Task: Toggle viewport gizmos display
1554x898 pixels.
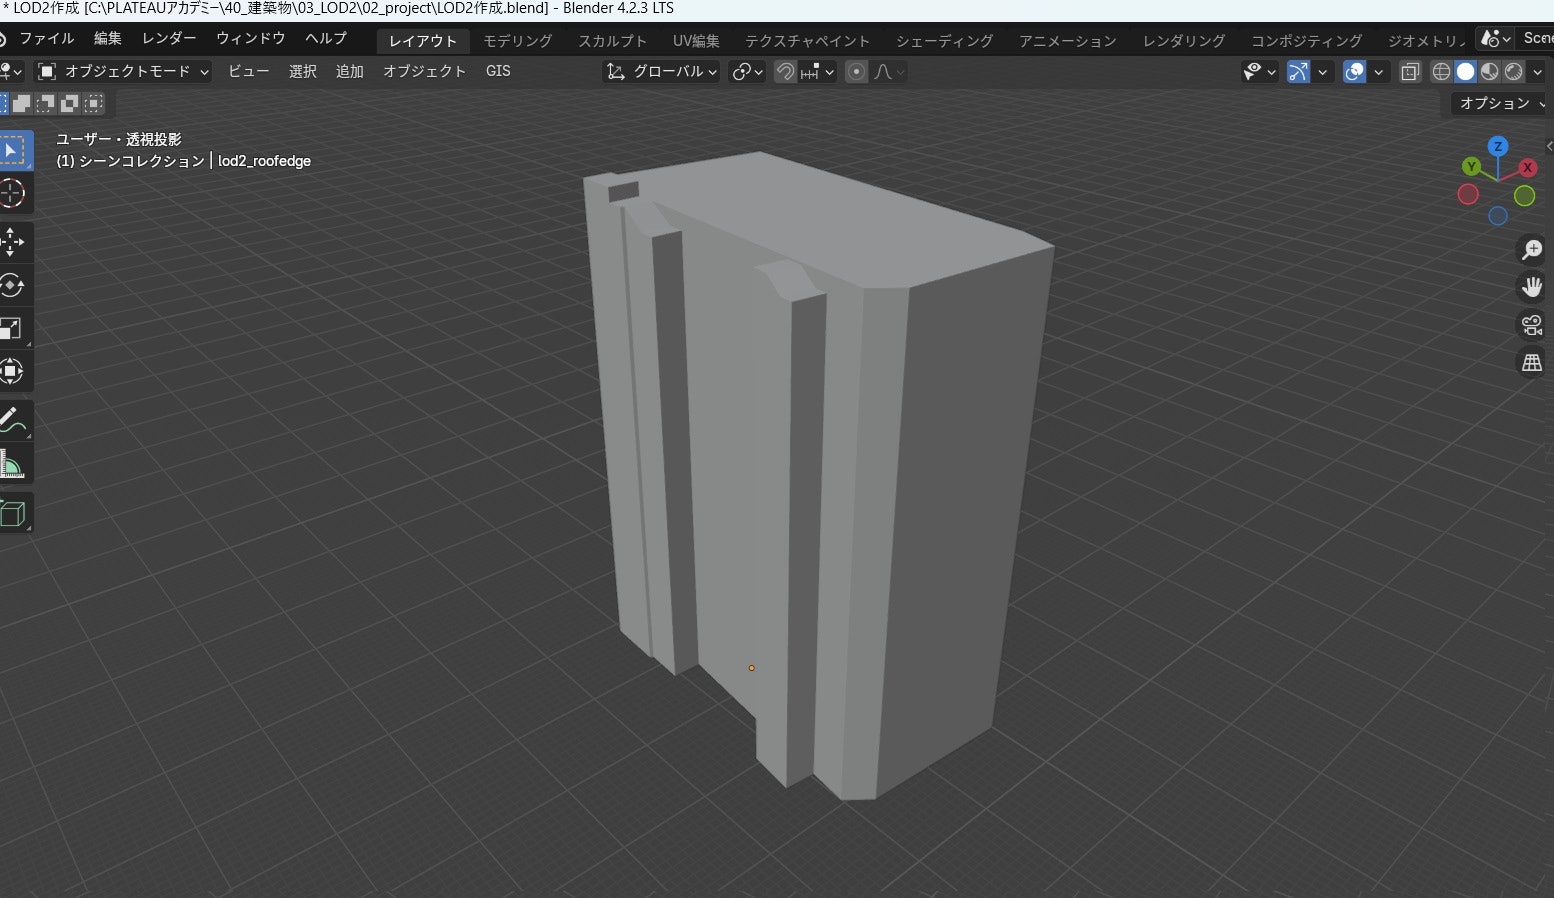Action: [x=1298, y=71]
